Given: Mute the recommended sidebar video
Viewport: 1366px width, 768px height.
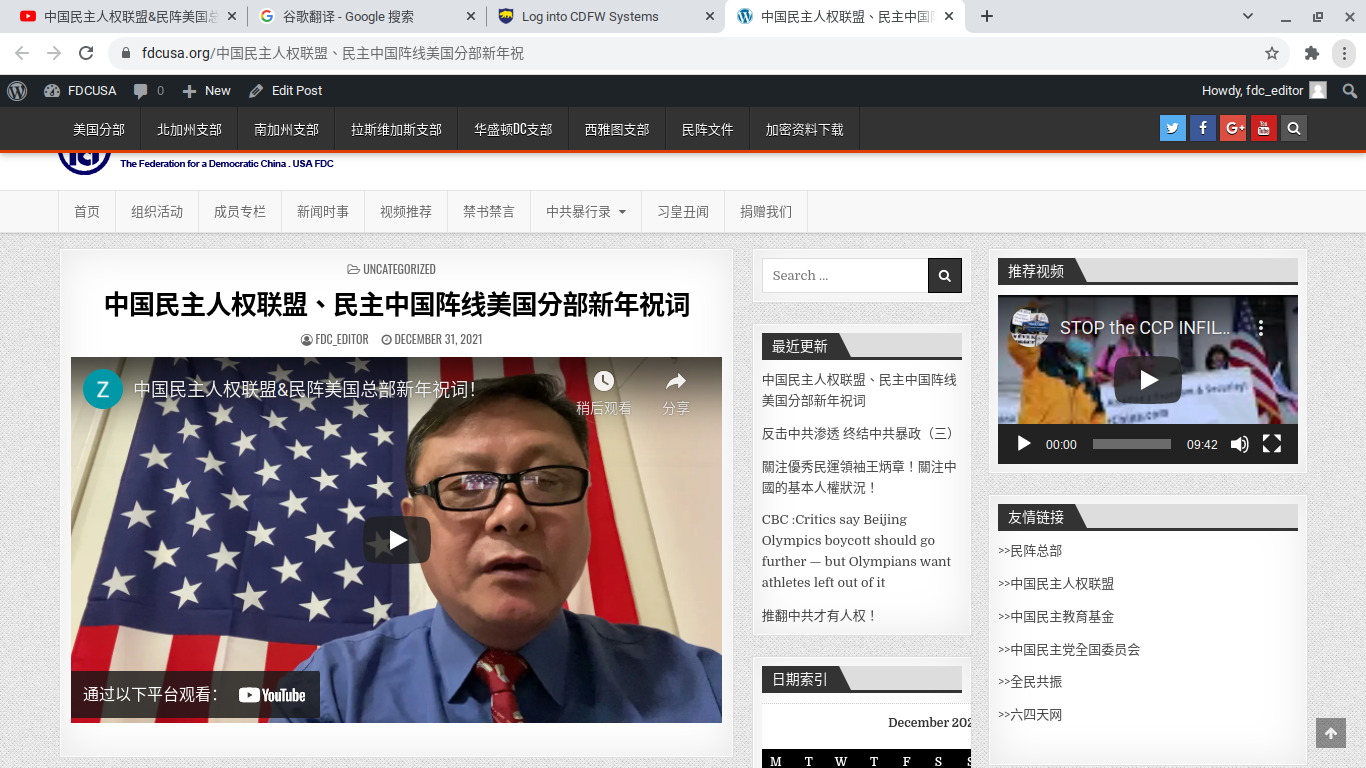Looking at the screenshot, I should pos(1240,443).
